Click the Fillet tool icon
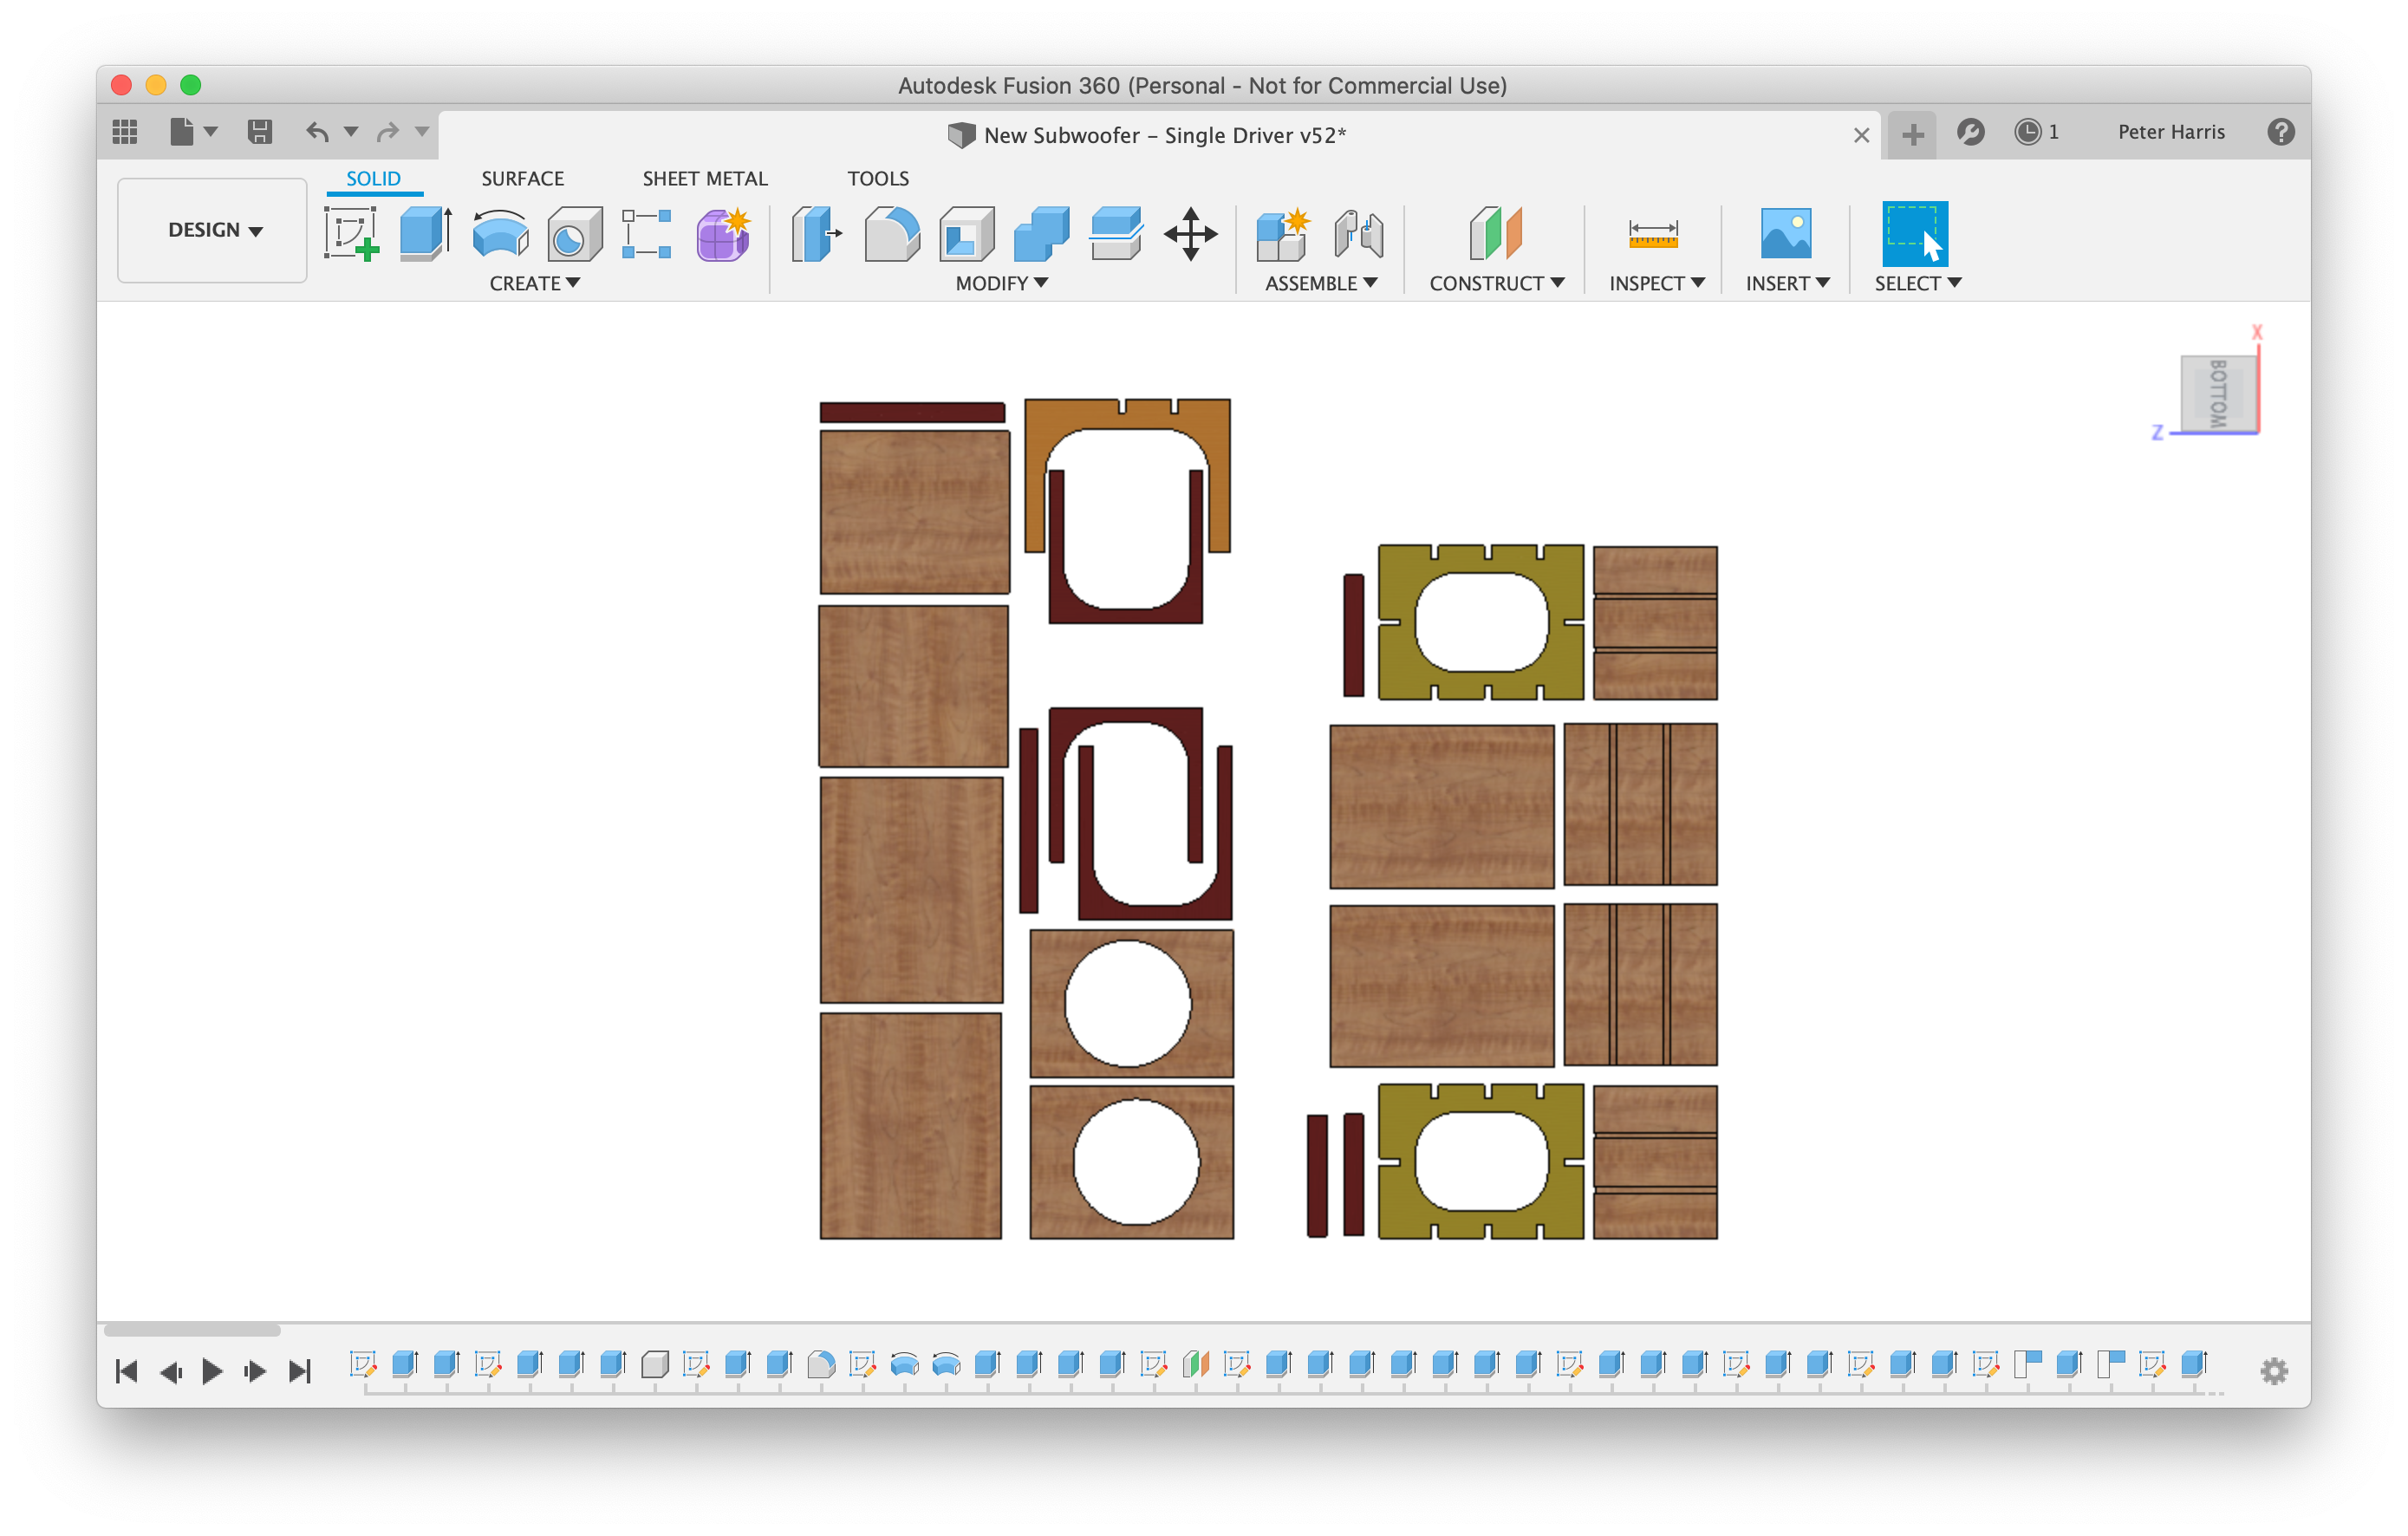Viewport: 2408px width, 1536px height. click(x=891, y=233)
